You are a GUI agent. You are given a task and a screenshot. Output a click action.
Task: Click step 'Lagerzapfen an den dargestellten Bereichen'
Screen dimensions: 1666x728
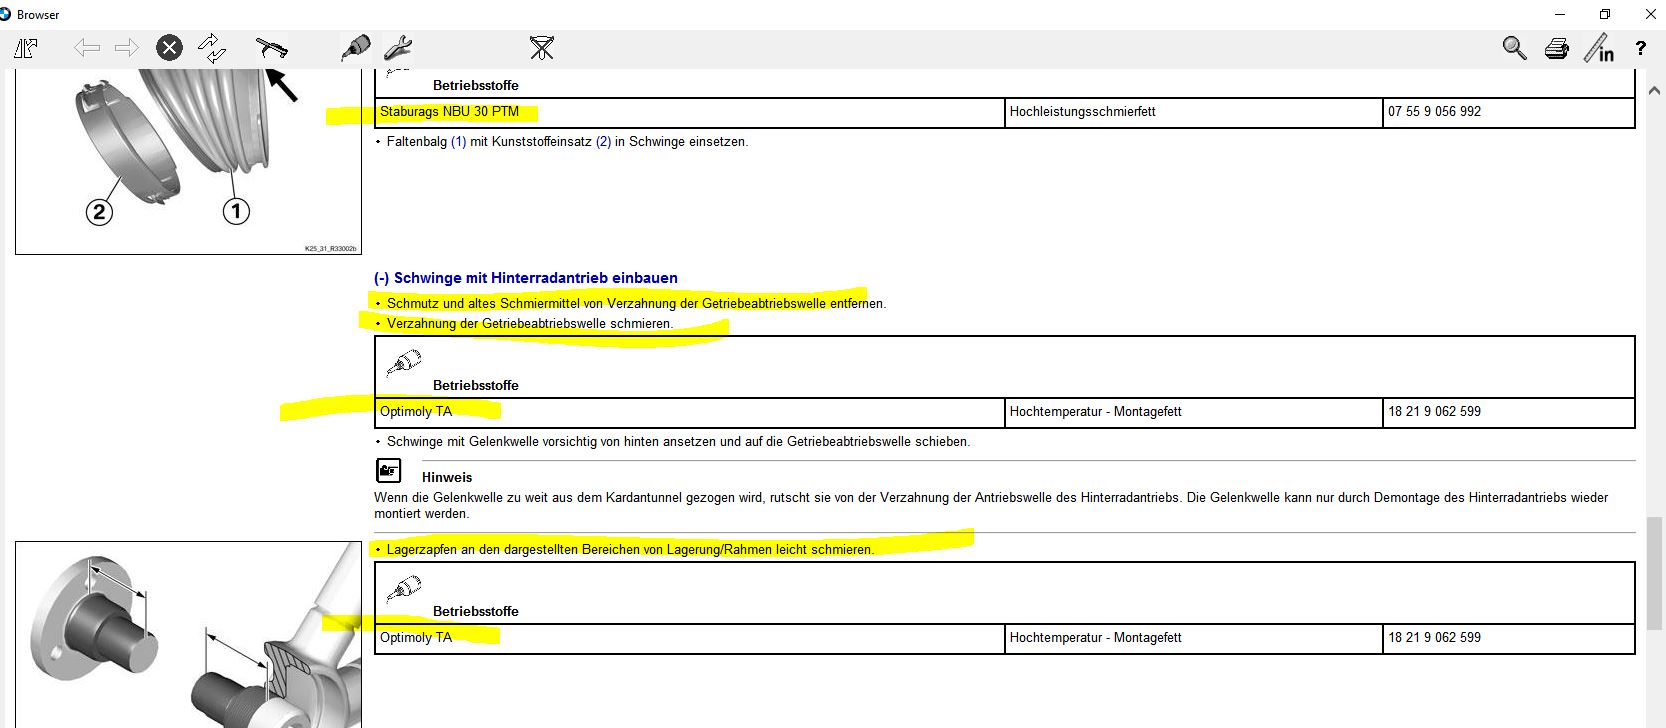(x=630, y=550)
